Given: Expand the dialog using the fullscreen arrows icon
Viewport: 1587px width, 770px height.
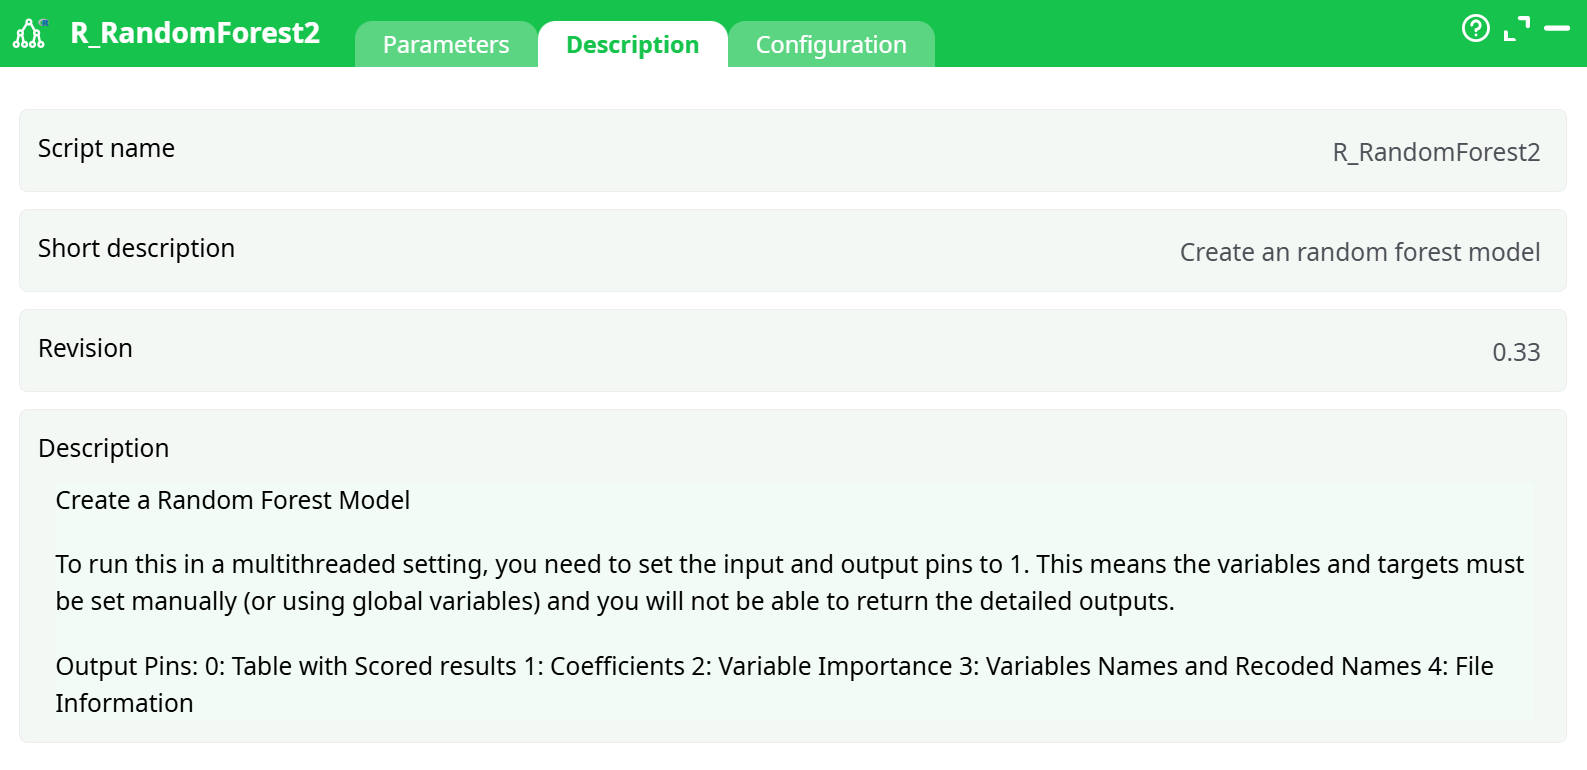Looking at the screenshot, I should 1518,29.
